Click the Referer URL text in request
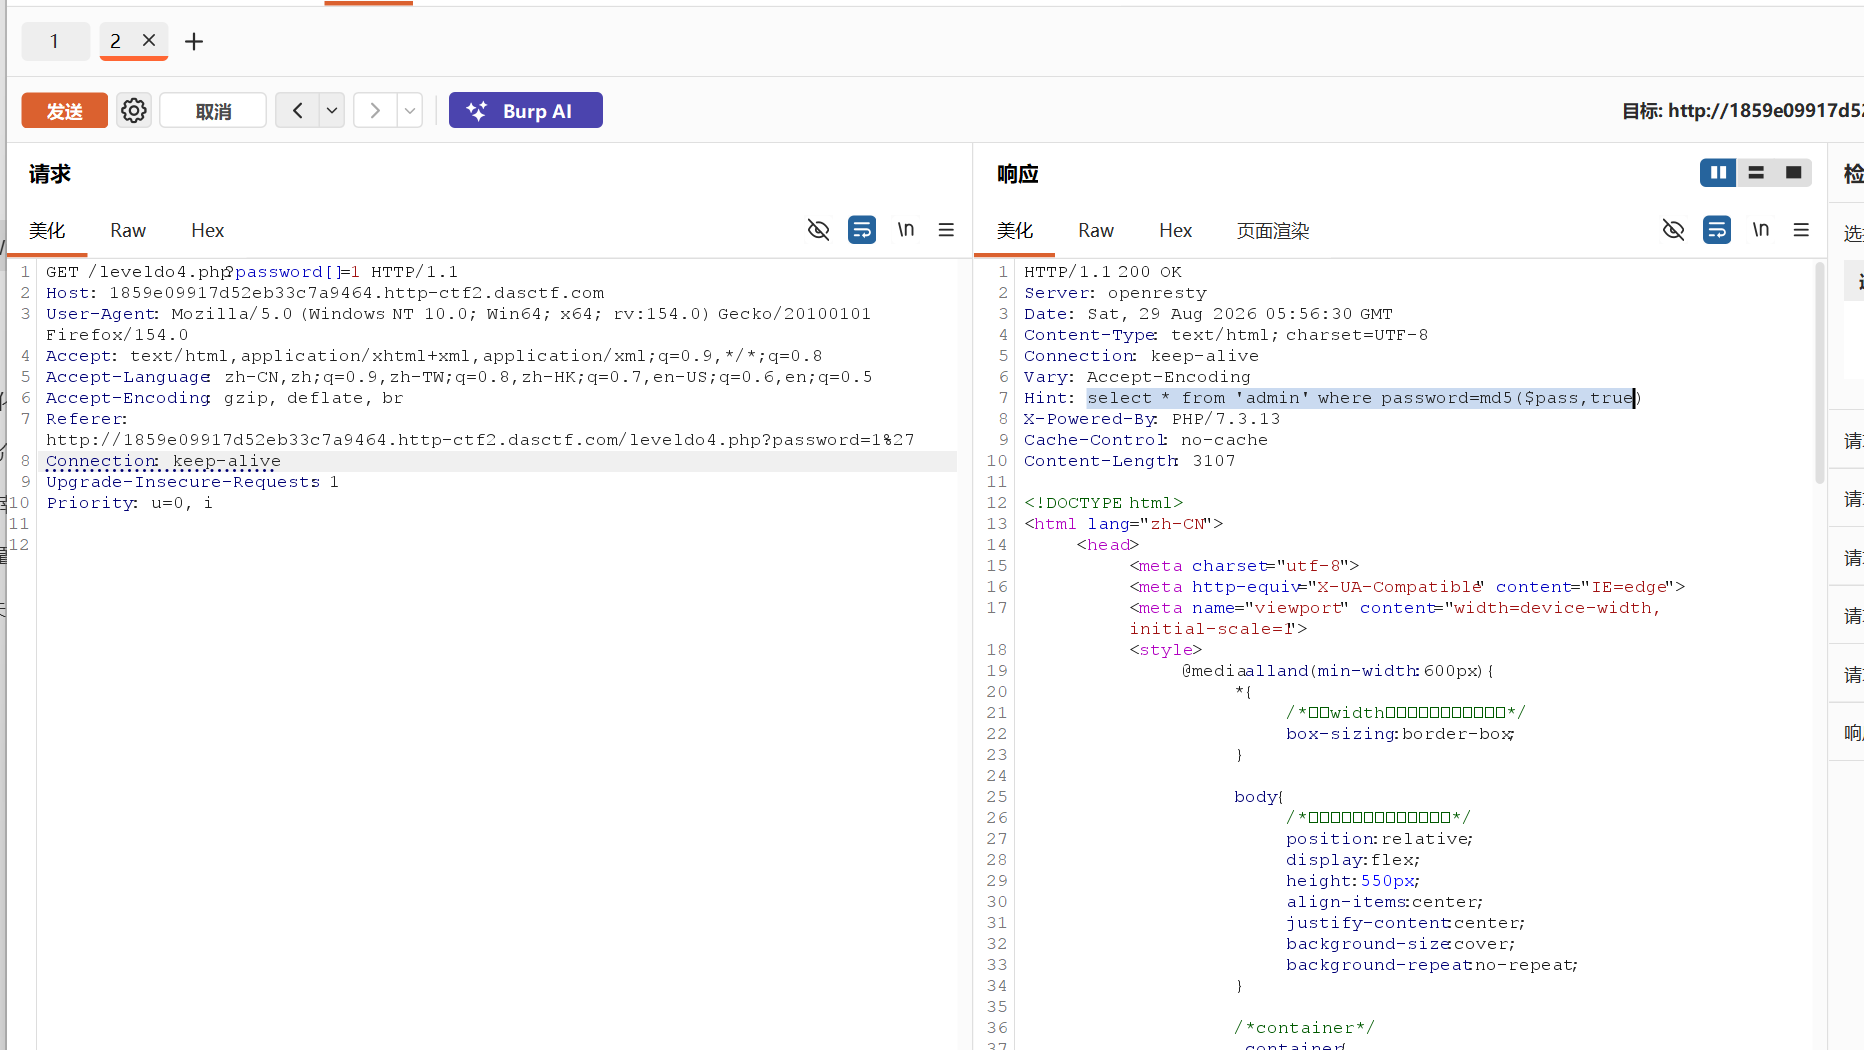Image resolution: width=1864 pixels, height=1050 pixels. pos(480,440)
